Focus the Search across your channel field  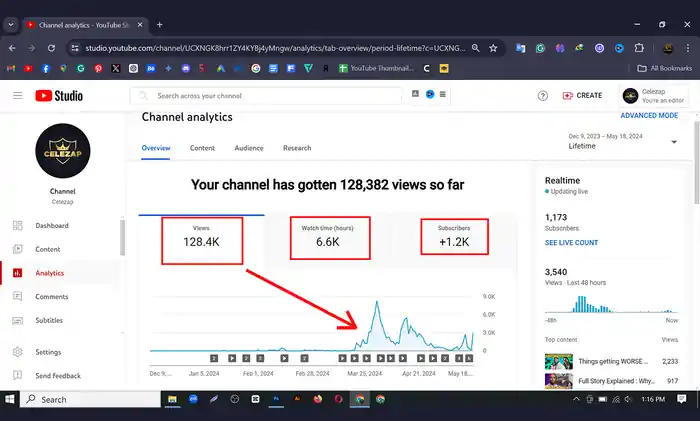tap(266, 96)
